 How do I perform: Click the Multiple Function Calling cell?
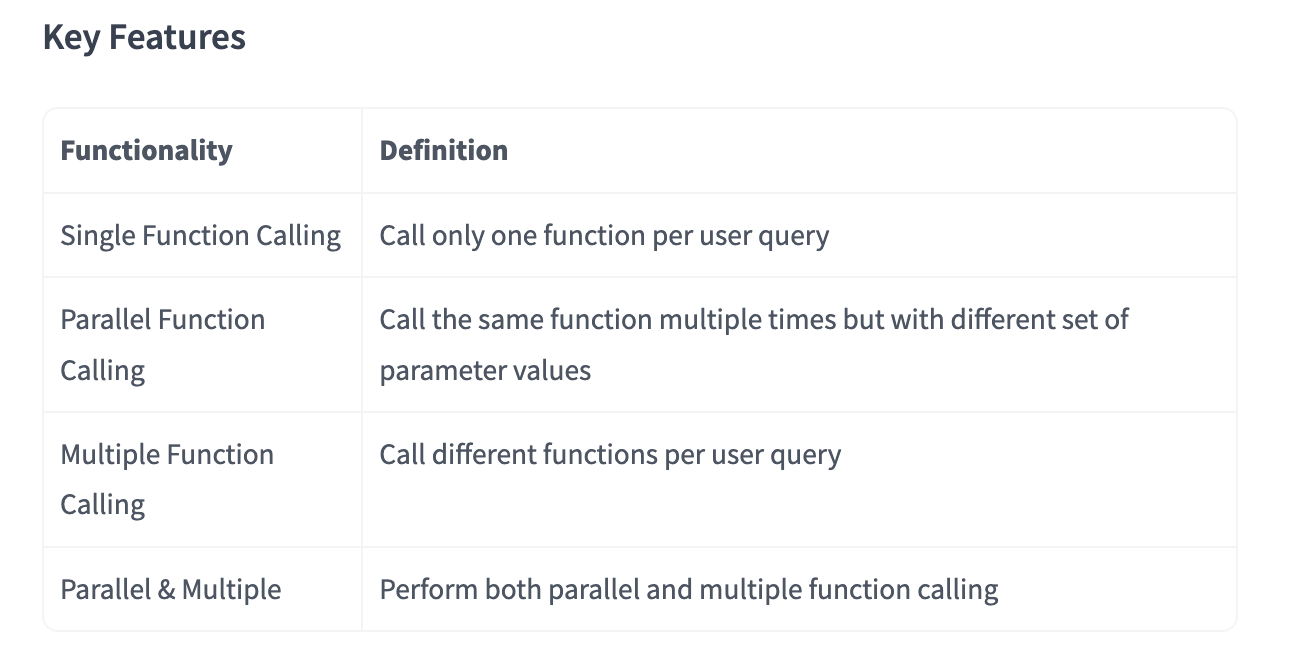[x=166, y=479]
